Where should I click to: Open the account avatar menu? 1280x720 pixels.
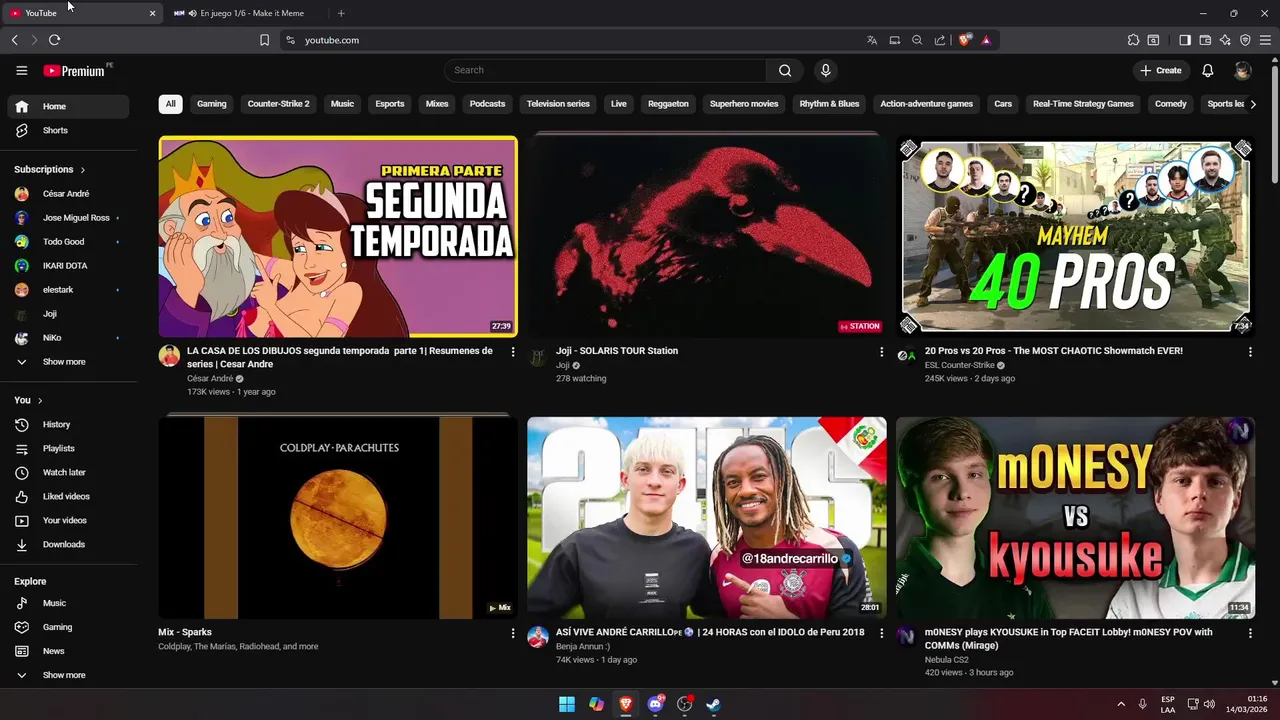[1242, 70]
